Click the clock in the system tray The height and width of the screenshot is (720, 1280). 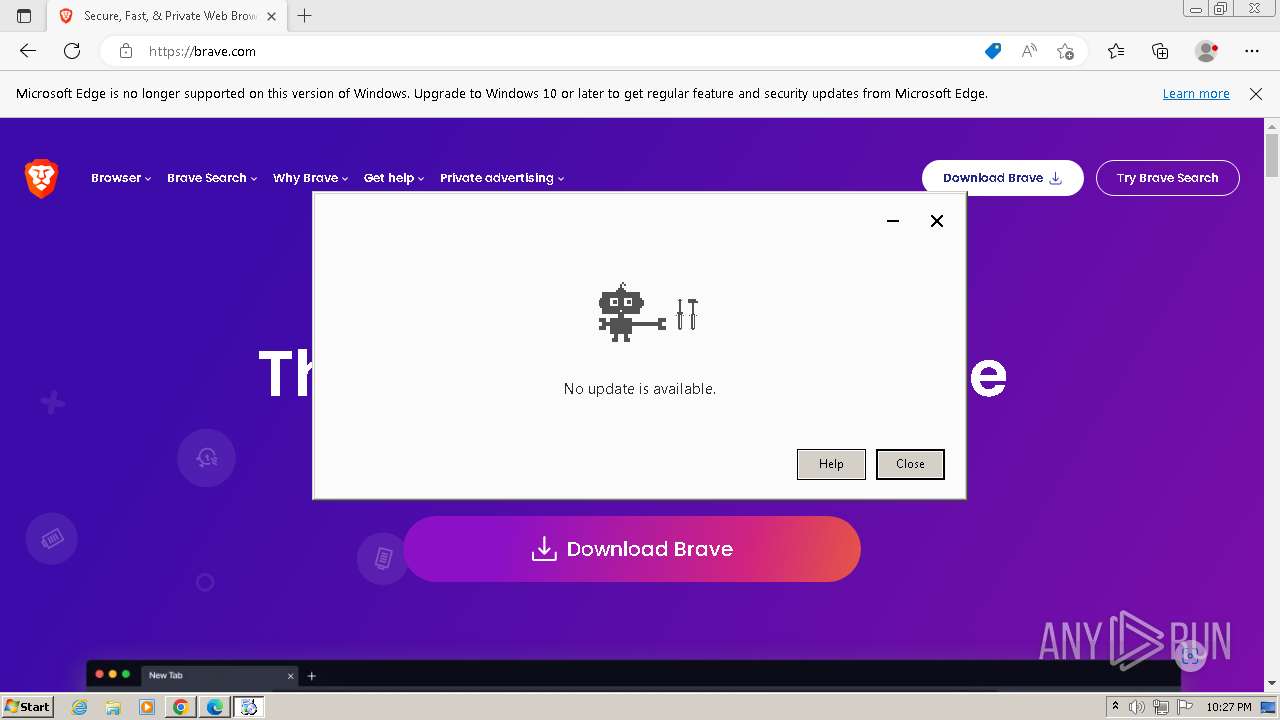click(1229, 707)
